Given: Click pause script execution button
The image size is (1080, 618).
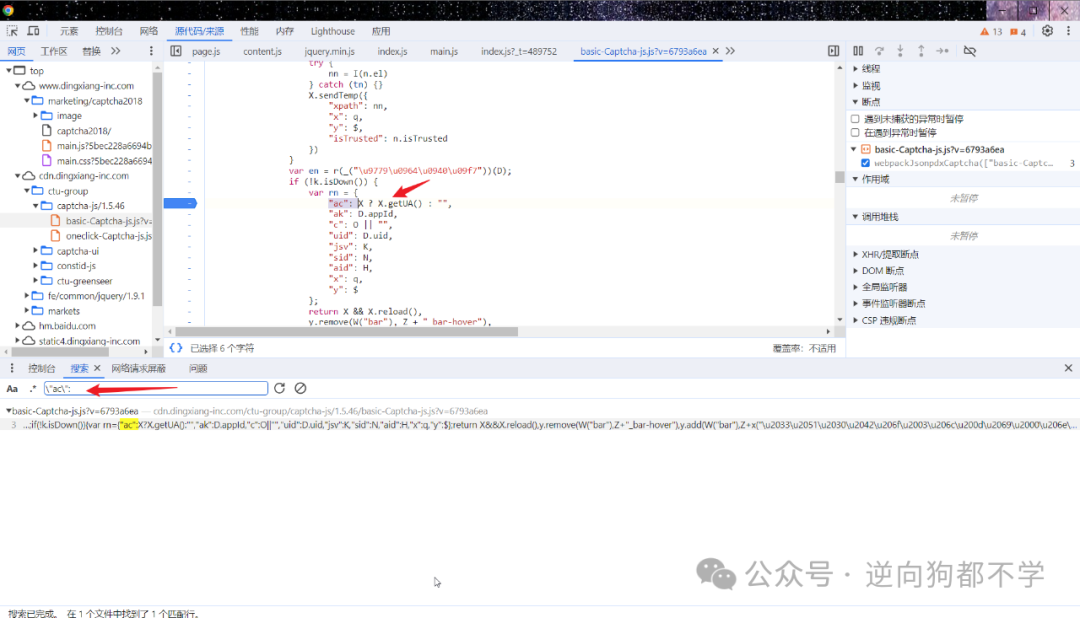Looking at the screenshot, I should [858, 51].
